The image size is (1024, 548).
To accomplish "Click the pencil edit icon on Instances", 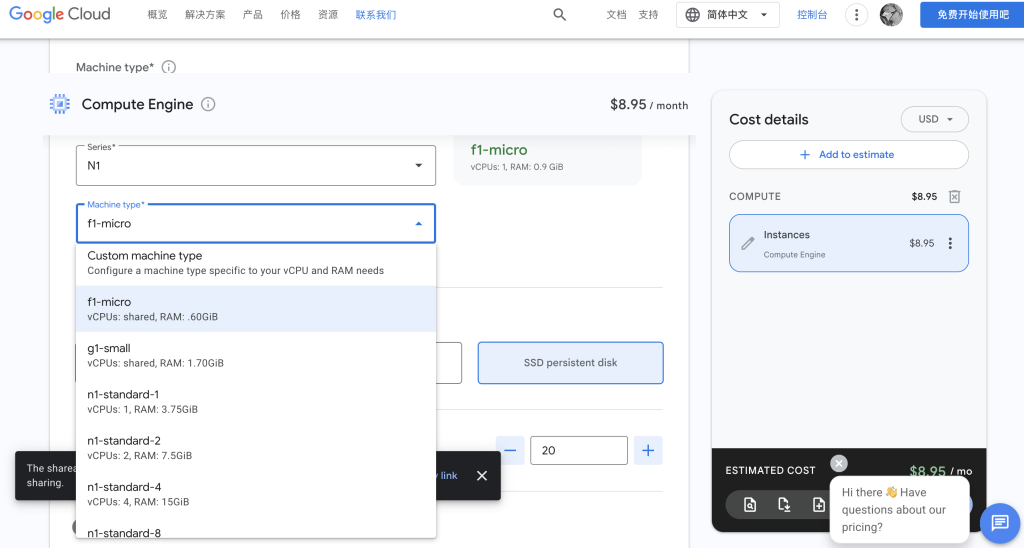I will click(x=748, y=244).
